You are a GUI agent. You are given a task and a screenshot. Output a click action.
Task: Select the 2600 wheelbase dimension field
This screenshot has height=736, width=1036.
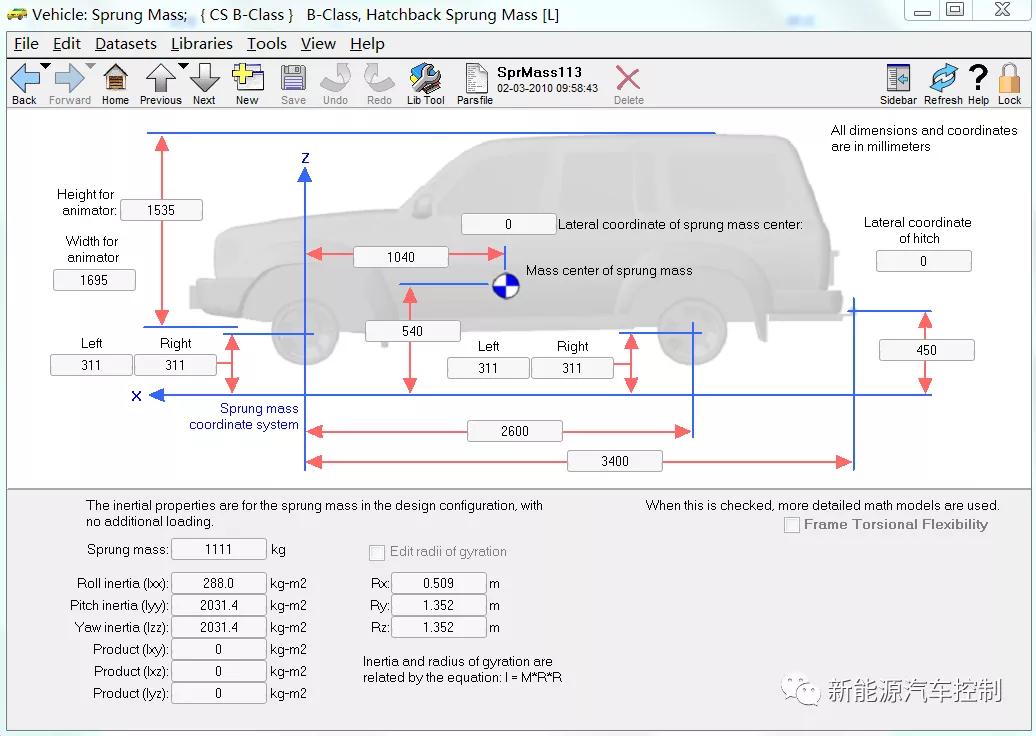[514, 431]
